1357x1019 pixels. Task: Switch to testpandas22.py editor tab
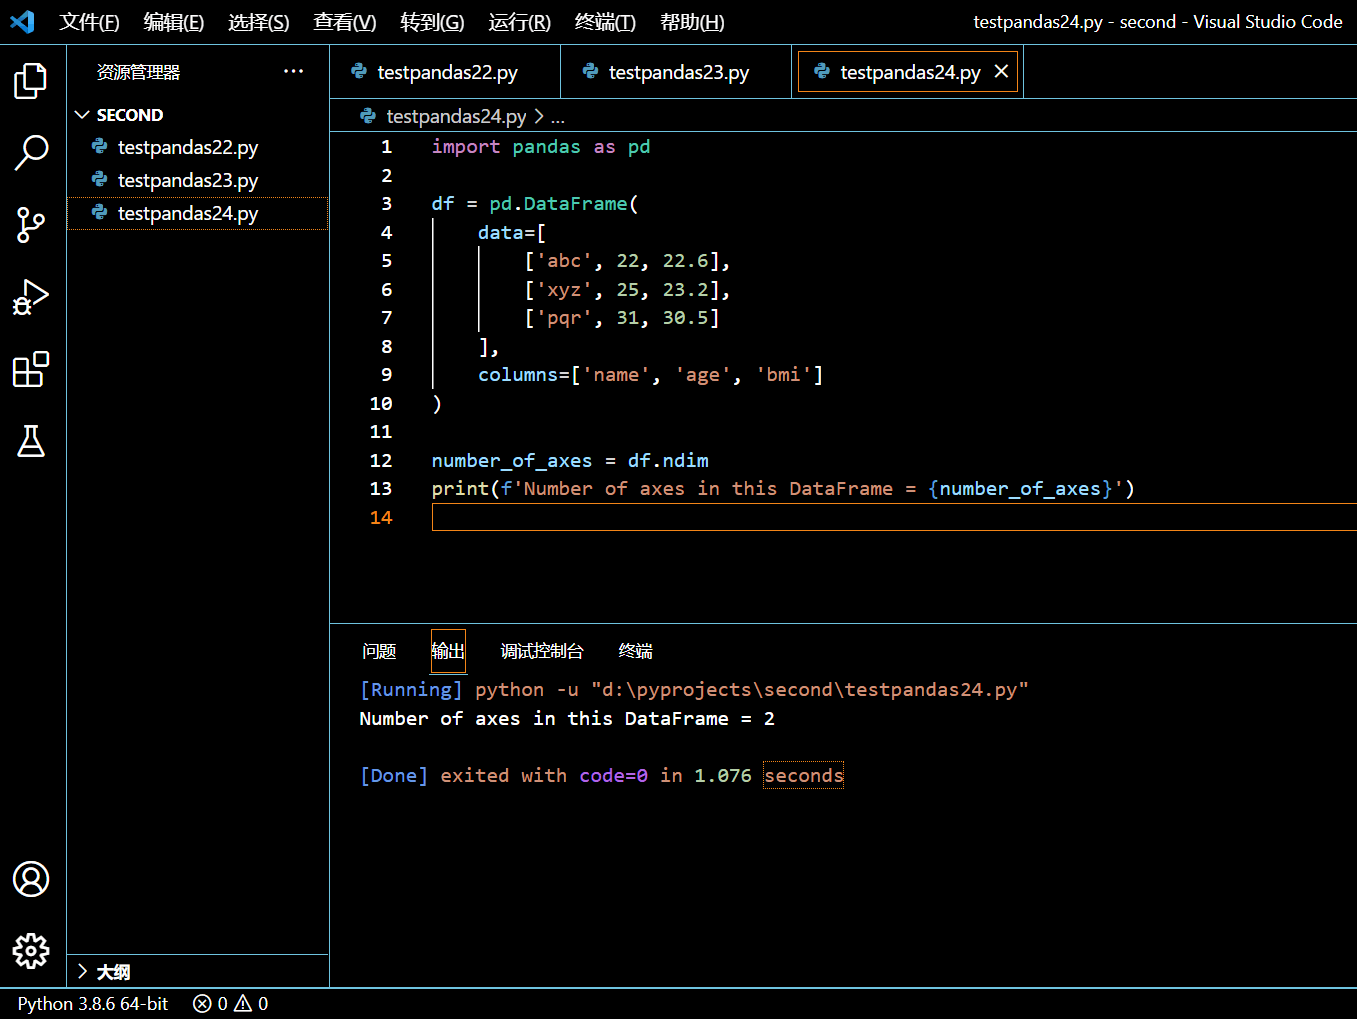pos(445,72)
